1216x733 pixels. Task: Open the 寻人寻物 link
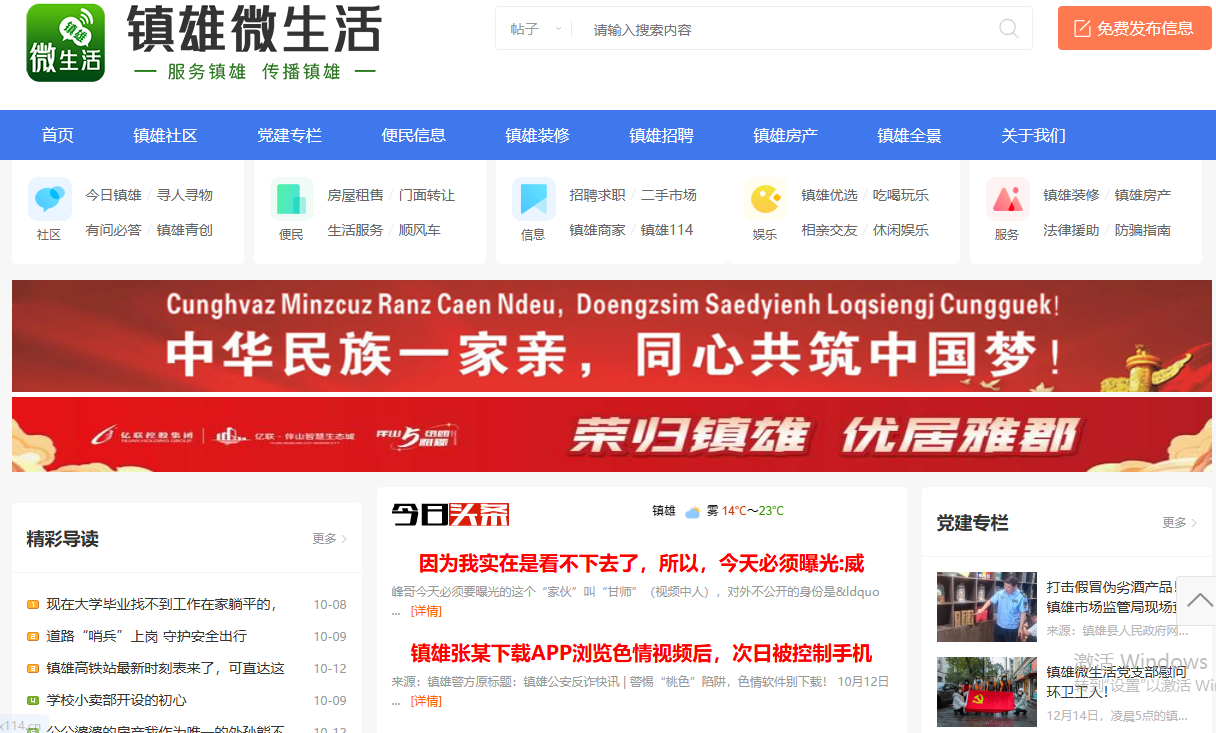pyautogui.click(x=185, y=195)
